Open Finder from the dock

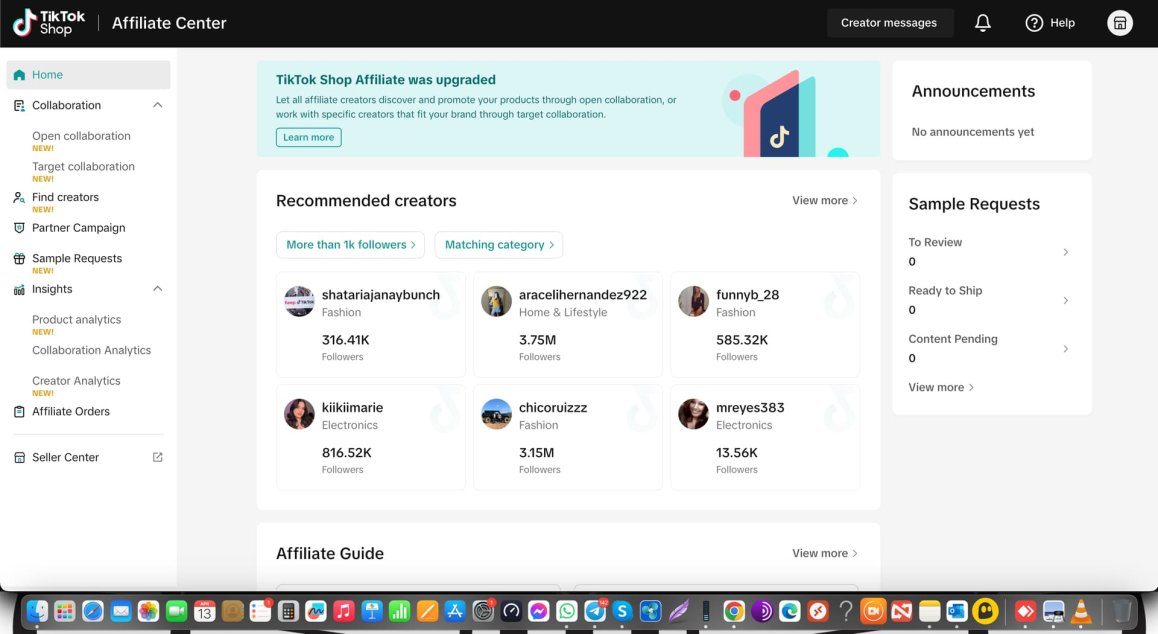click(x=37, y=611)
